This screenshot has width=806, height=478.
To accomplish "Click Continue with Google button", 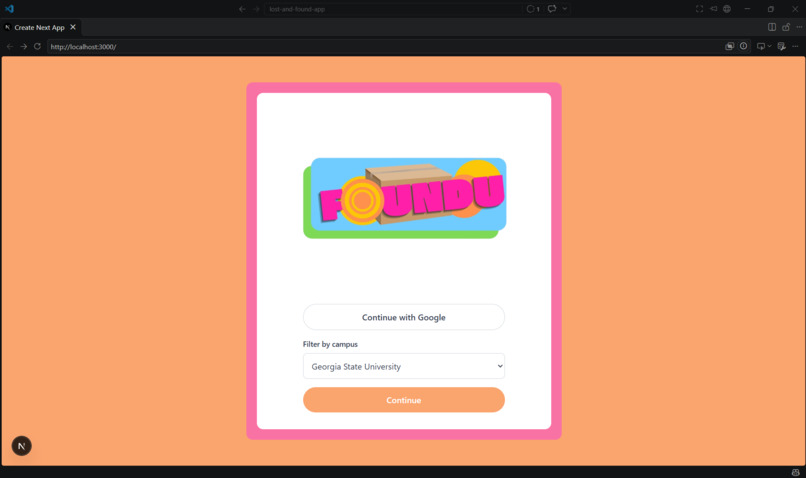I will click(x=404, y=317).
